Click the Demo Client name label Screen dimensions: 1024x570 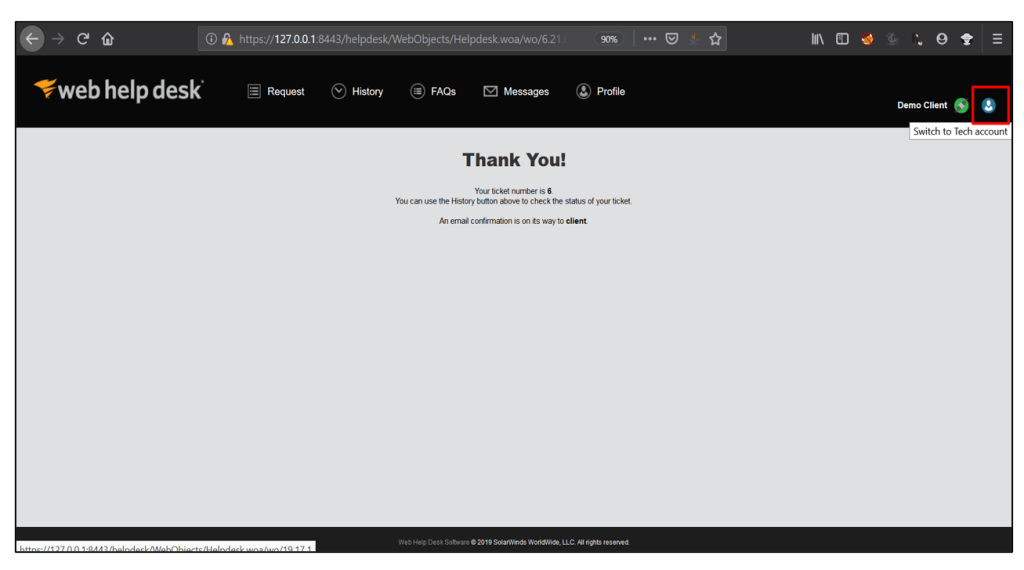pyautogui.click(x=921, y=105)
